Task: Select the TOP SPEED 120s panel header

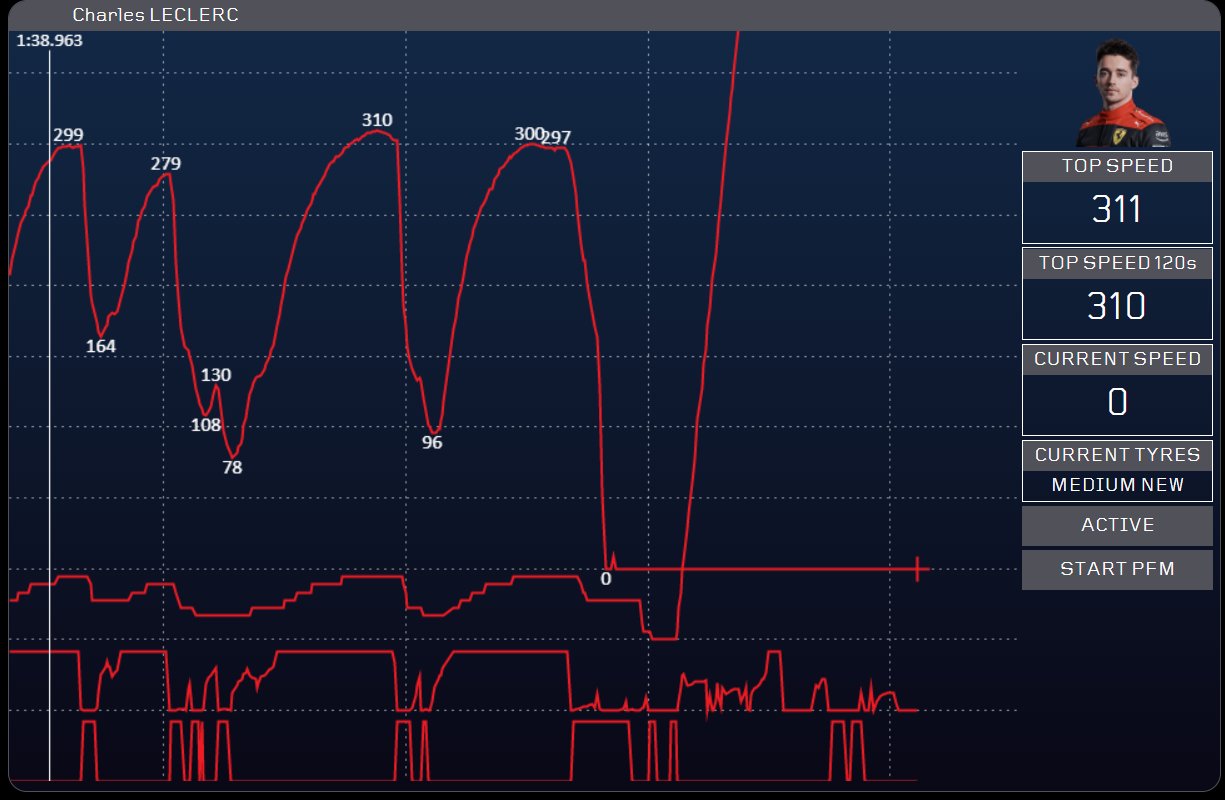Action: click(x=1117, y=263)
